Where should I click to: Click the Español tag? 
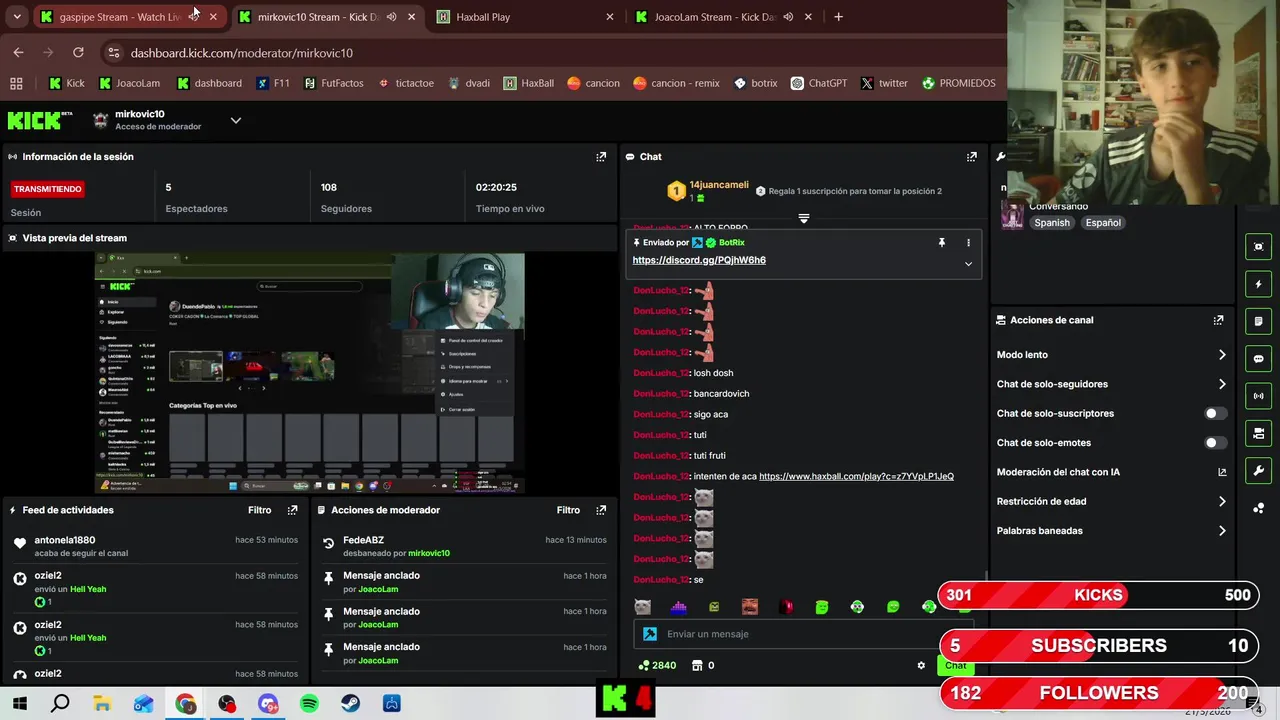1103,223
